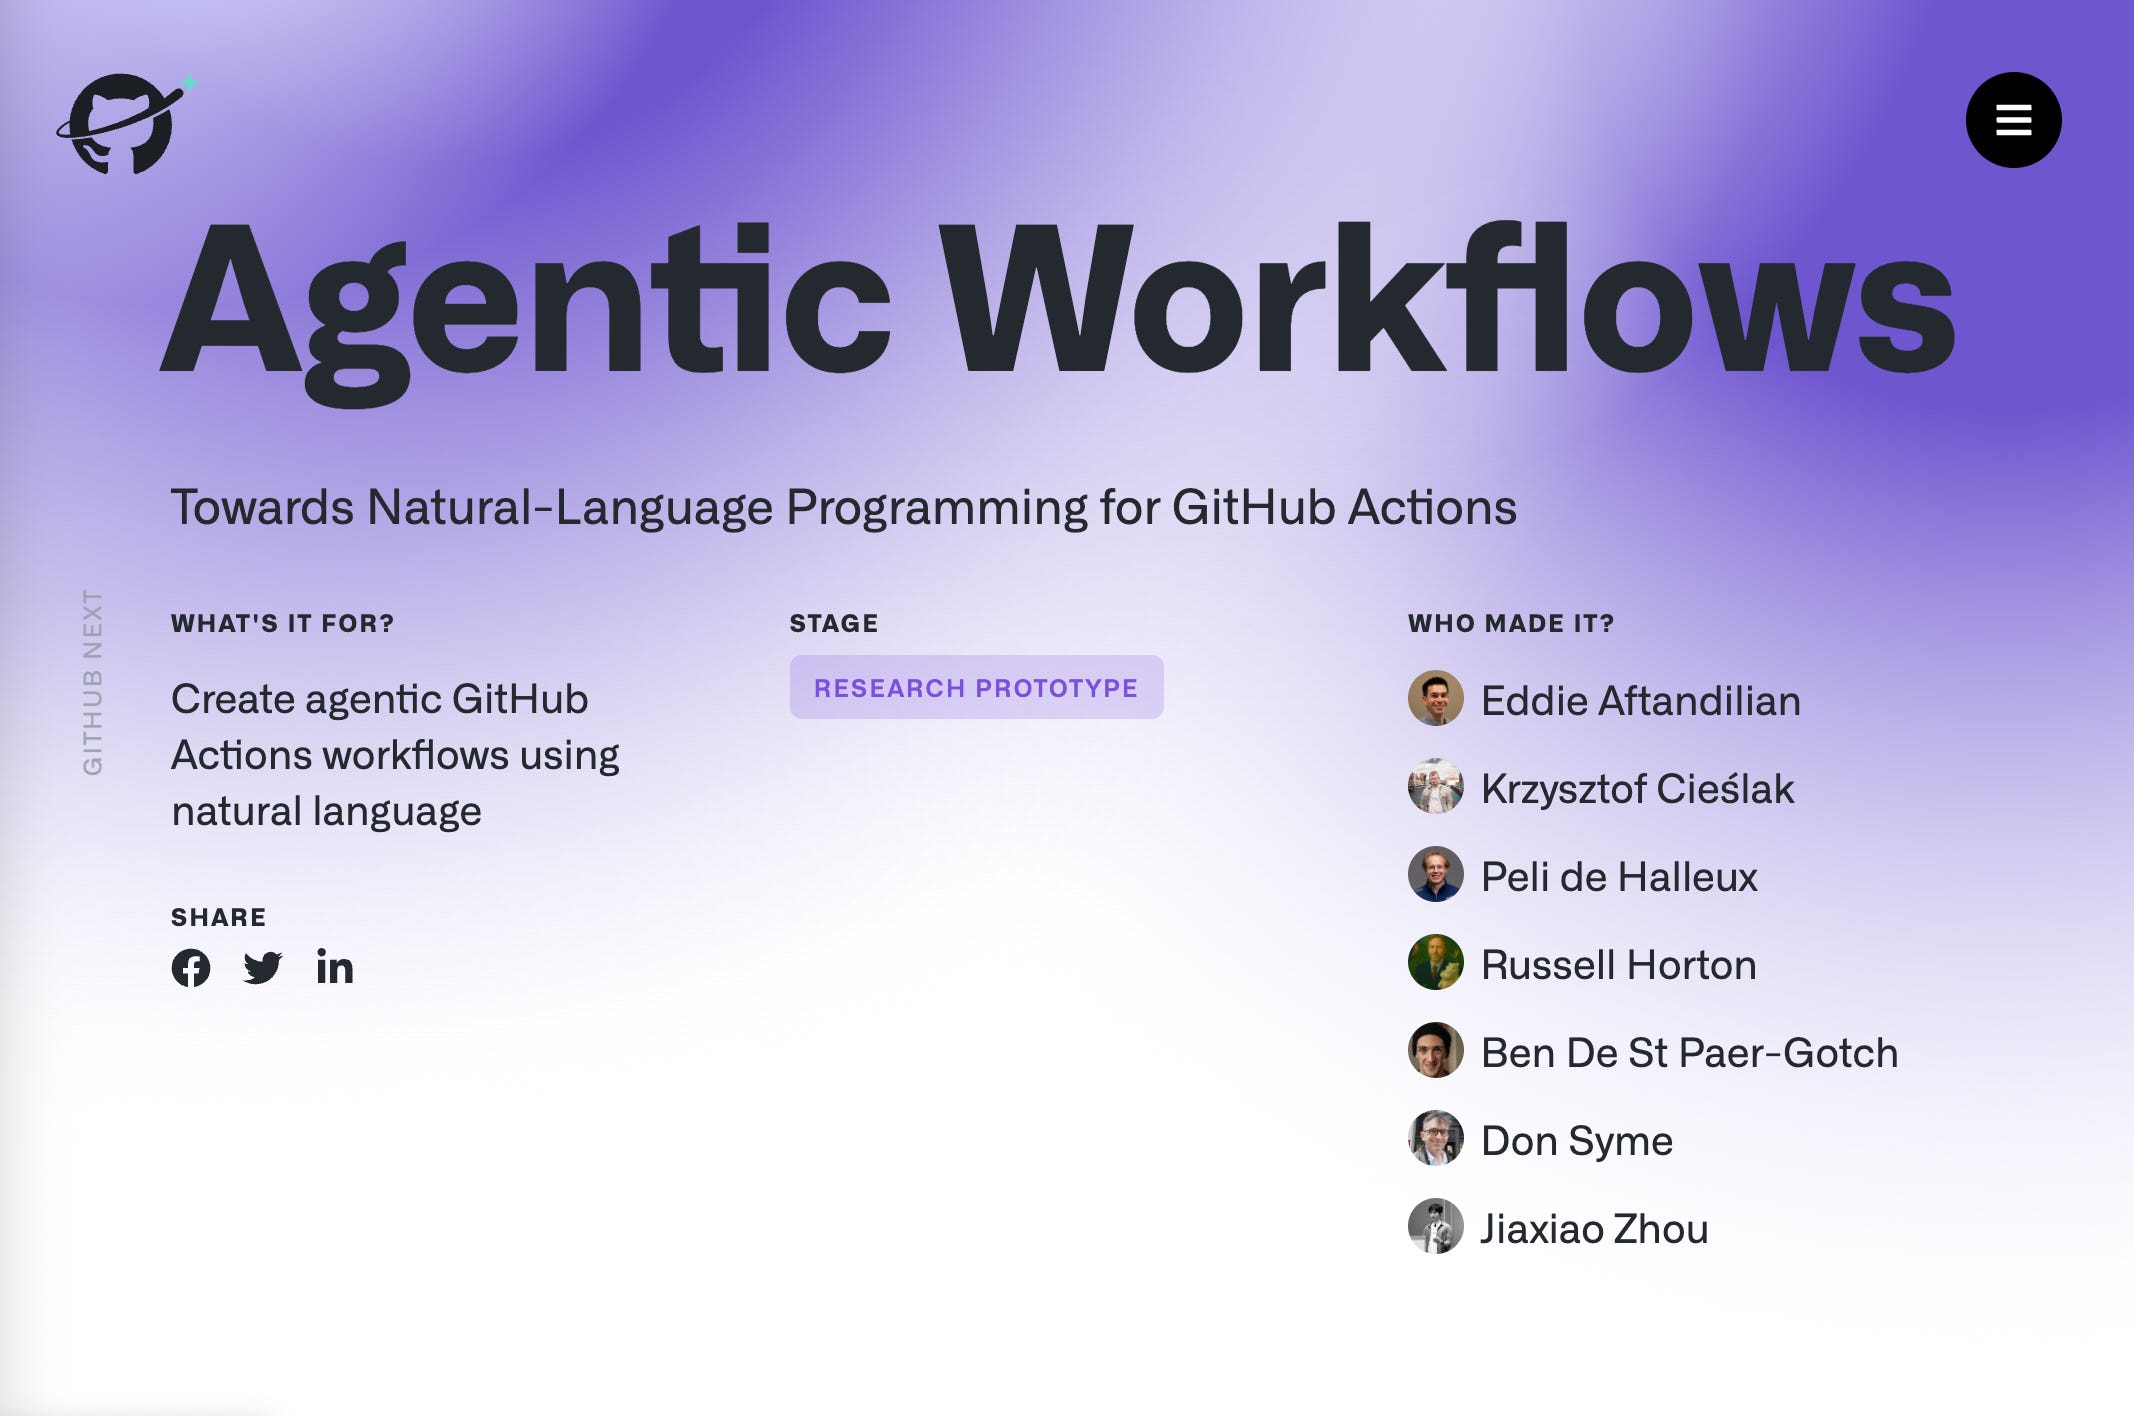Open Peli de Halleux name link
The width and height of the screenshot is (2134, 1416).
tap(1619, 877)
